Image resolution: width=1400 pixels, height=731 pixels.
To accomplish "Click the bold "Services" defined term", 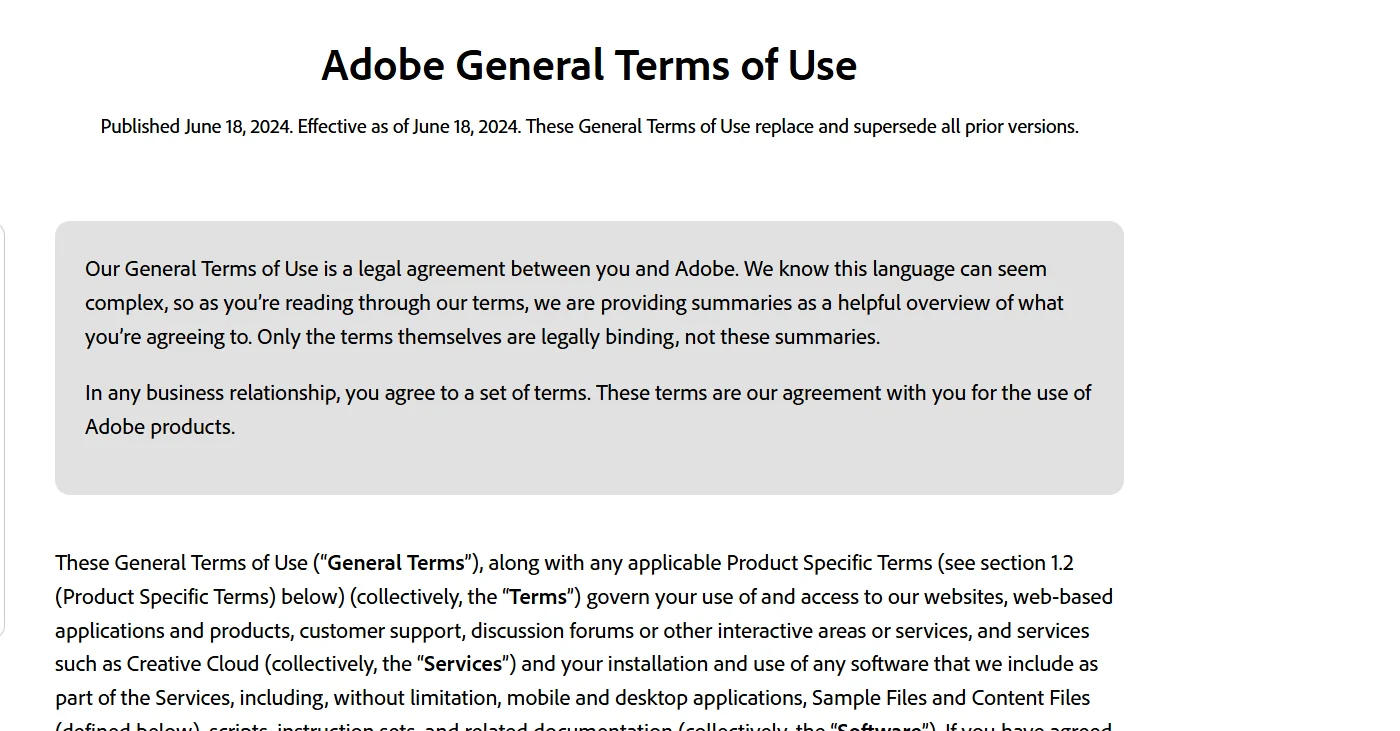I will [x=463, y=664].
